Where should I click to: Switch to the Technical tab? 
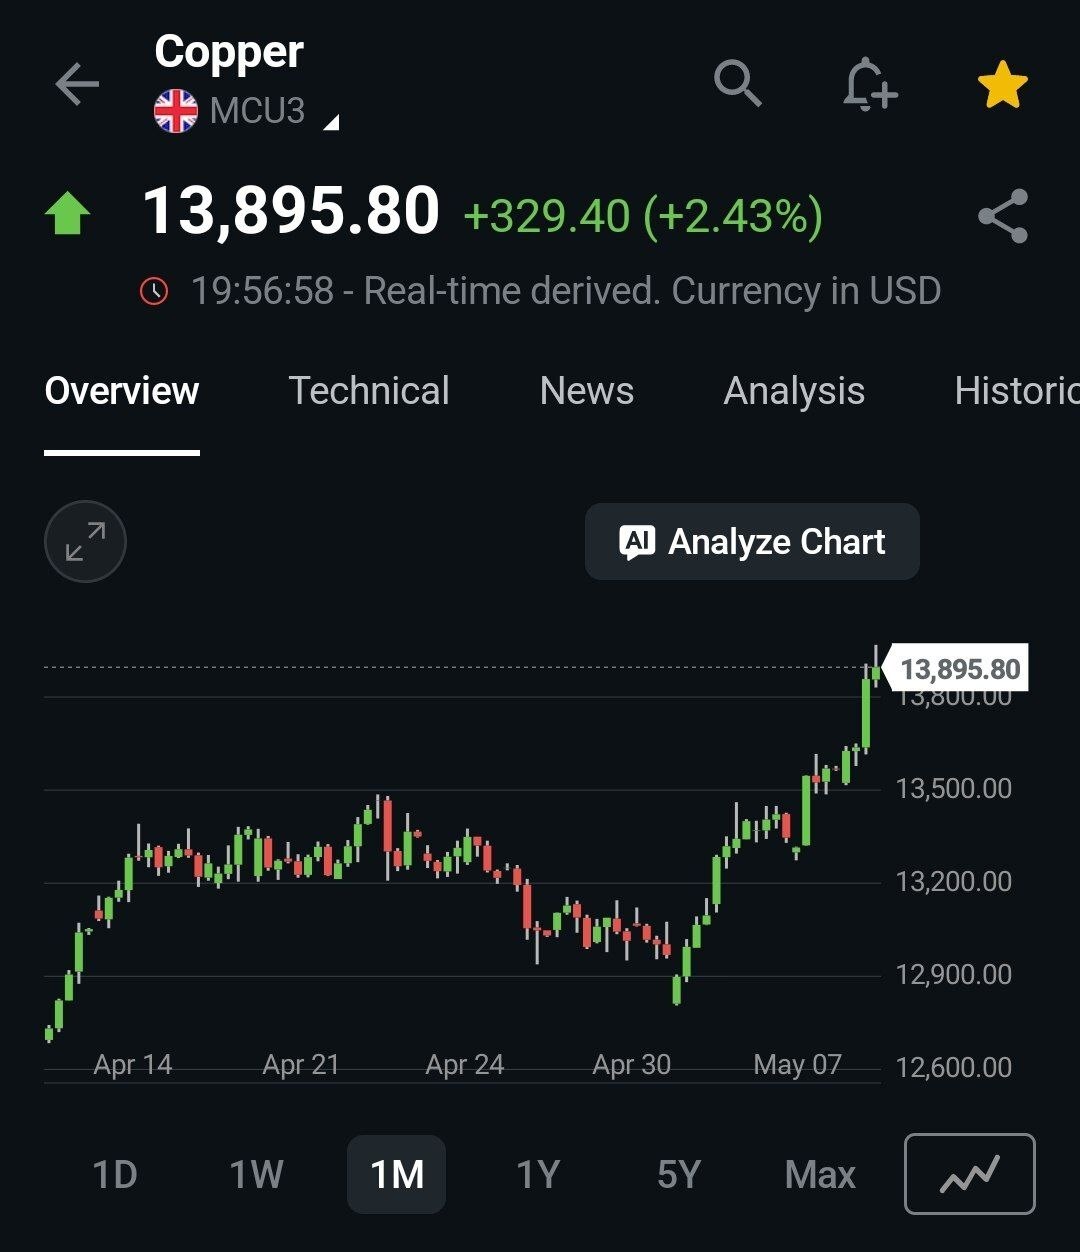[369, 391]
